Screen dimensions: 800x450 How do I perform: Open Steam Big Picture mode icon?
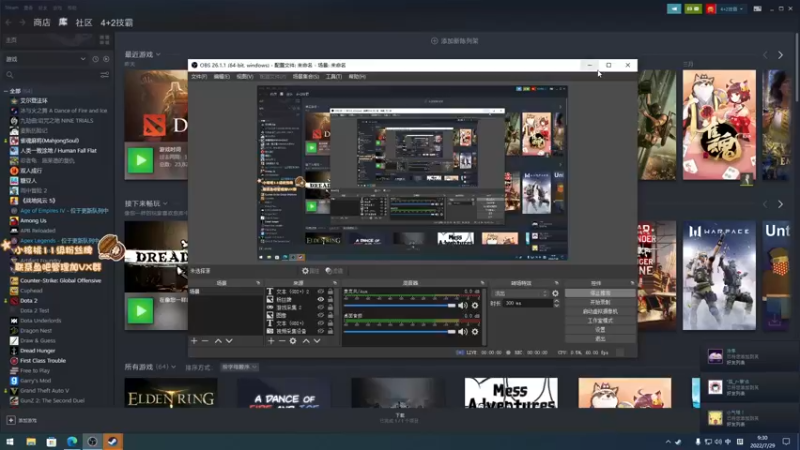[x=758, y=9]
